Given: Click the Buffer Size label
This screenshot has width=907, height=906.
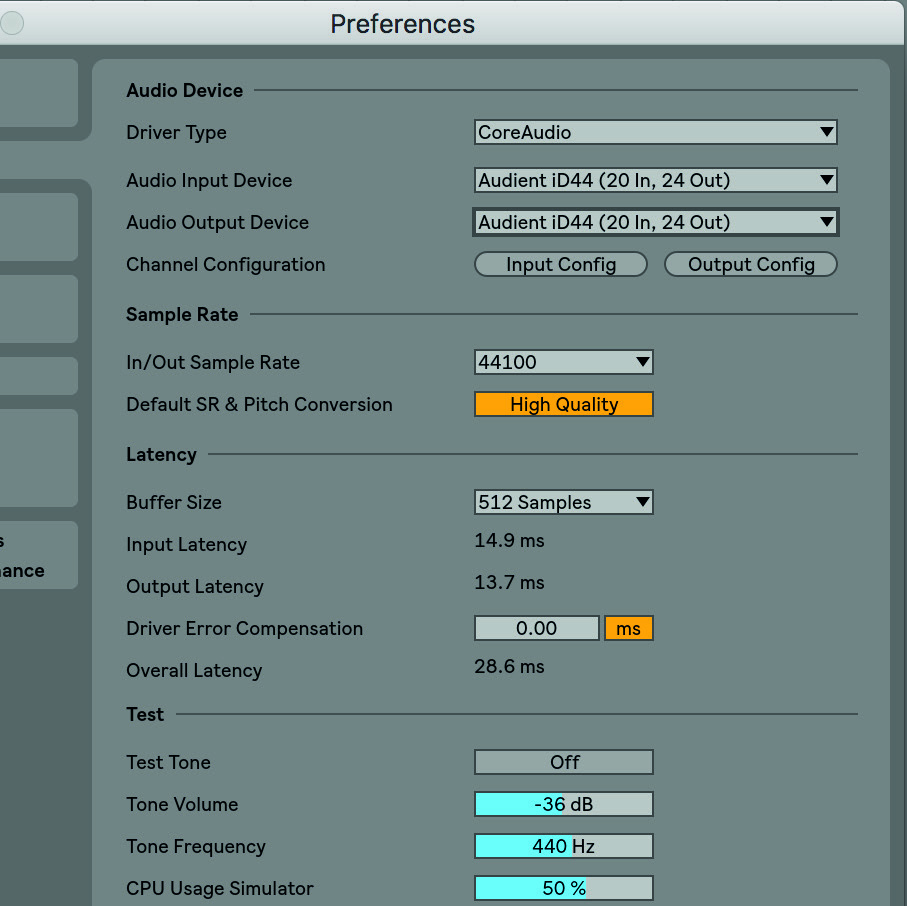Looking at the screenshot, I should 174,502.
